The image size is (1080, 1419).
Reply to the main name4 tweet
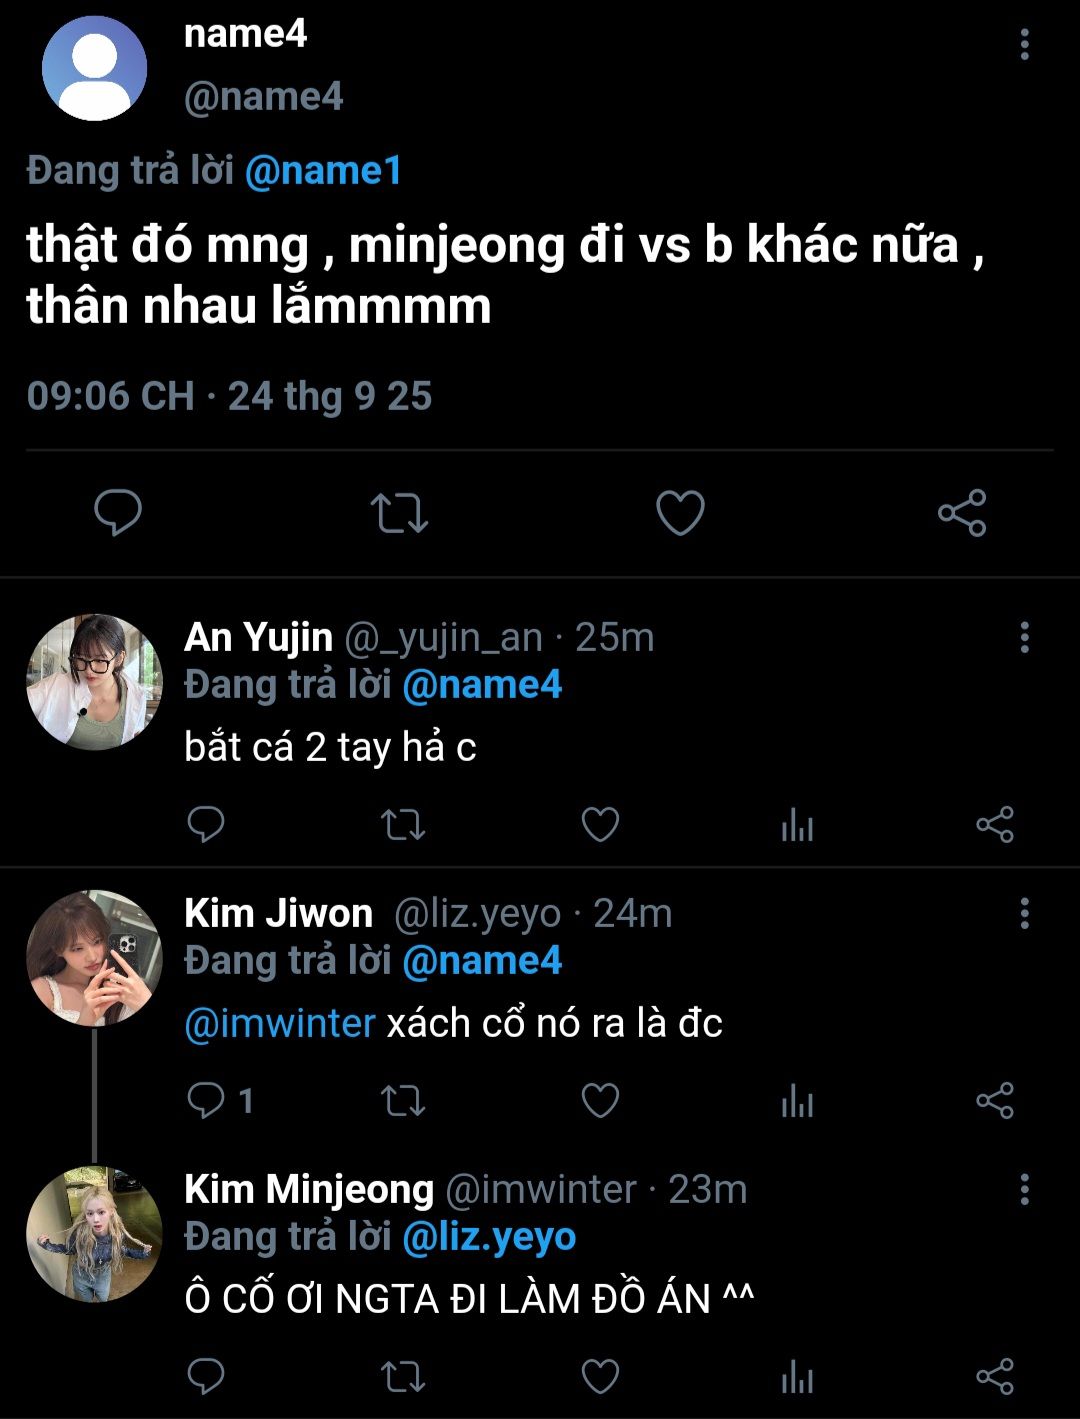pos(118,513)
